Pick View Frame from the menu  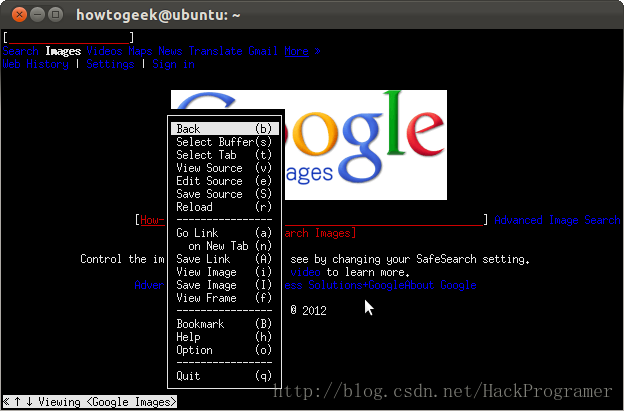tap(225, 298)
